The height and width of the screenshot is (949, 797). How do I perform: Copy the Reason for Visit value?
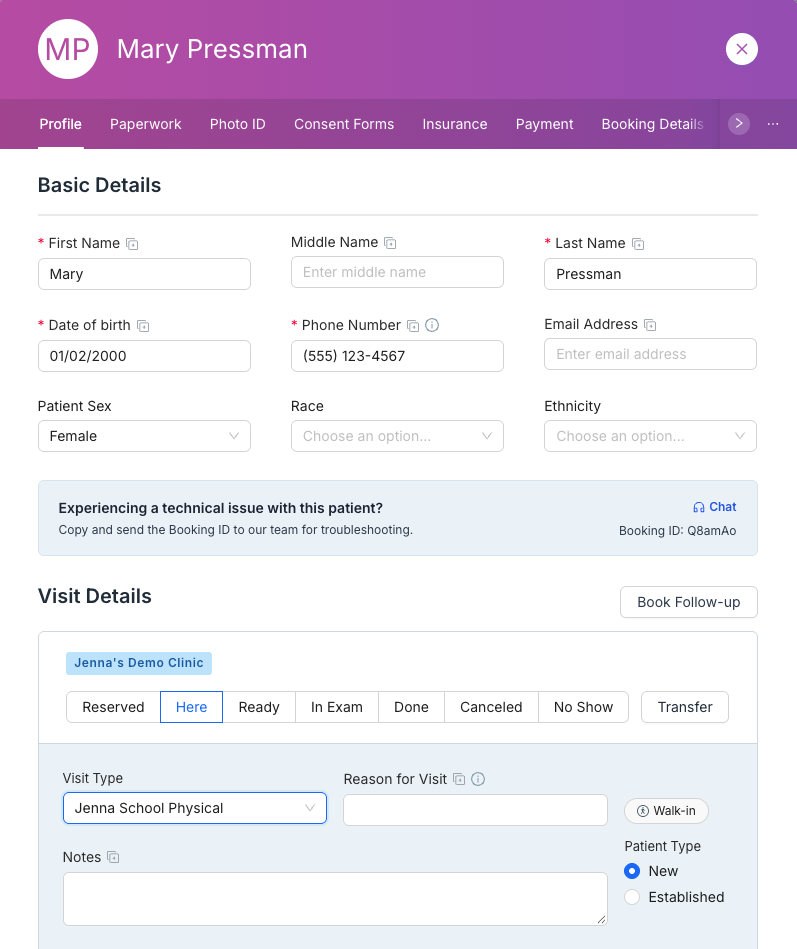click(459, 779)
